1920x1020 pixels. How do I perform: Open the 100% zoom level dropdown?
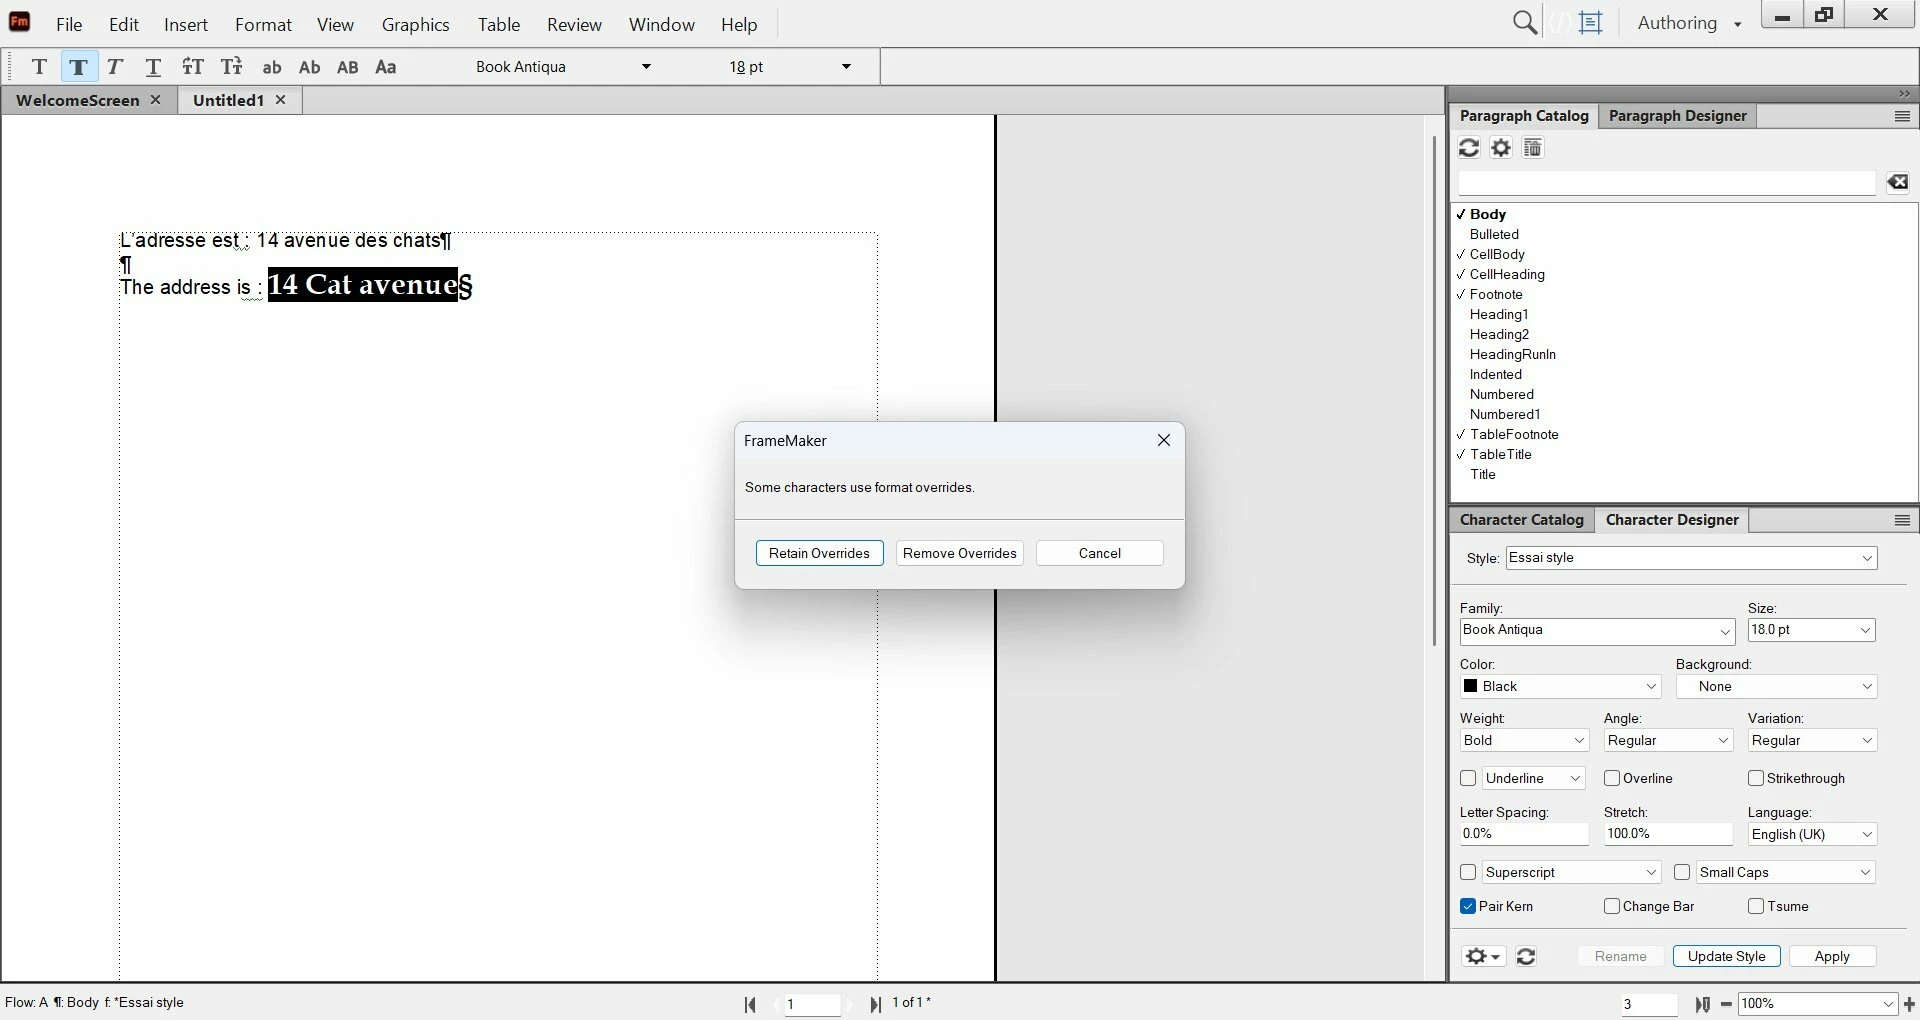pos(1888,1004)
